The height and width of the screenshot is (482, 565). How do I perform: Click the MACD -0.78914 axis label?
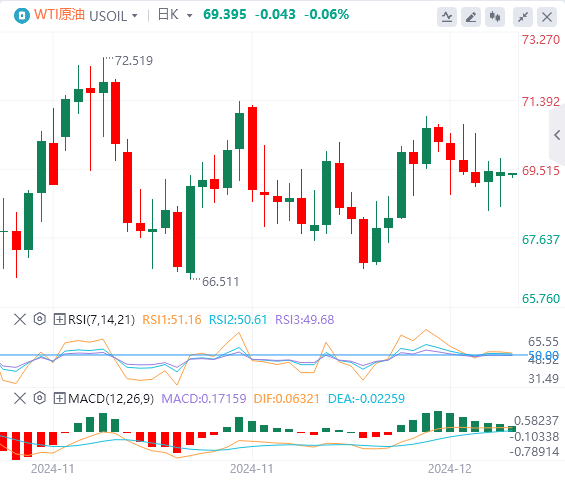[534, 452]
